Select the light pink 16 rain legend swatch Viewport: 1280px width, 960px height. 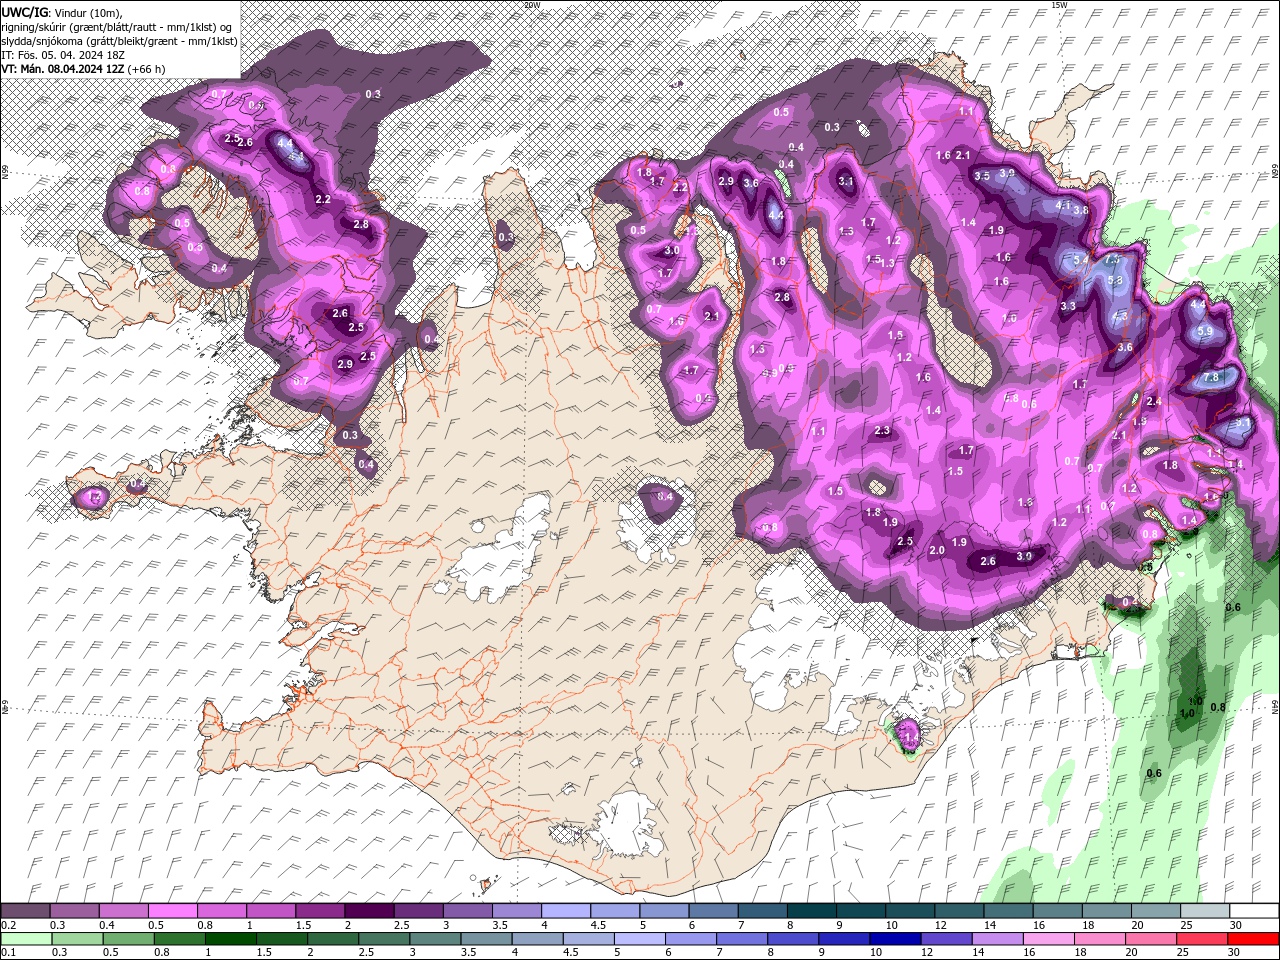coord(1049,939)
